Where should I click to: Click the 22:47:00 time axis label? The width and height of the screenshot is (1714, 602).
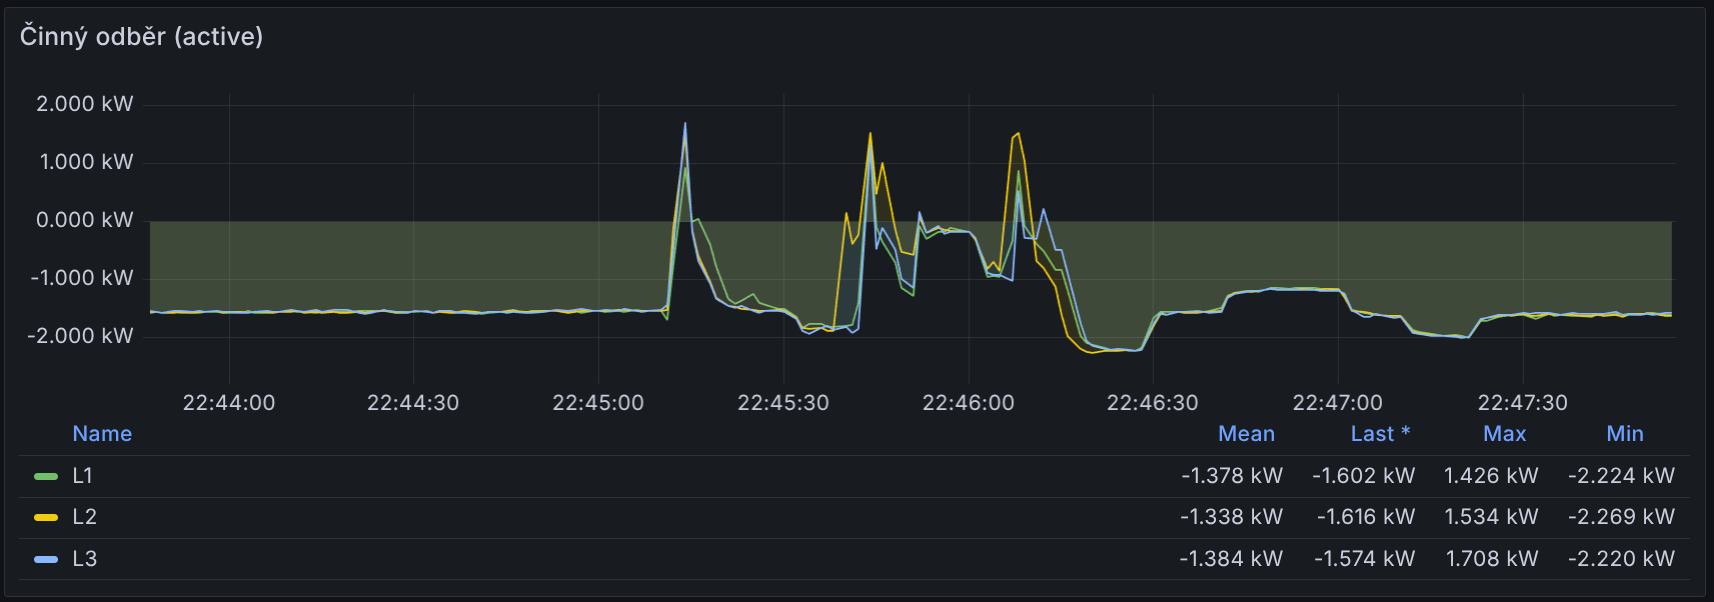coord(1338,403)
